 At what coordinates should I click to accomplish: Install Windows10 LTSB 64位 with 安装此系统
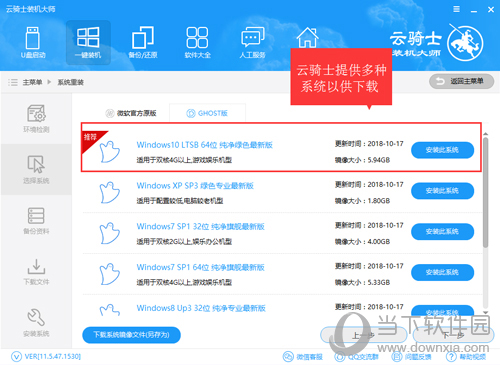pos(442,150)
